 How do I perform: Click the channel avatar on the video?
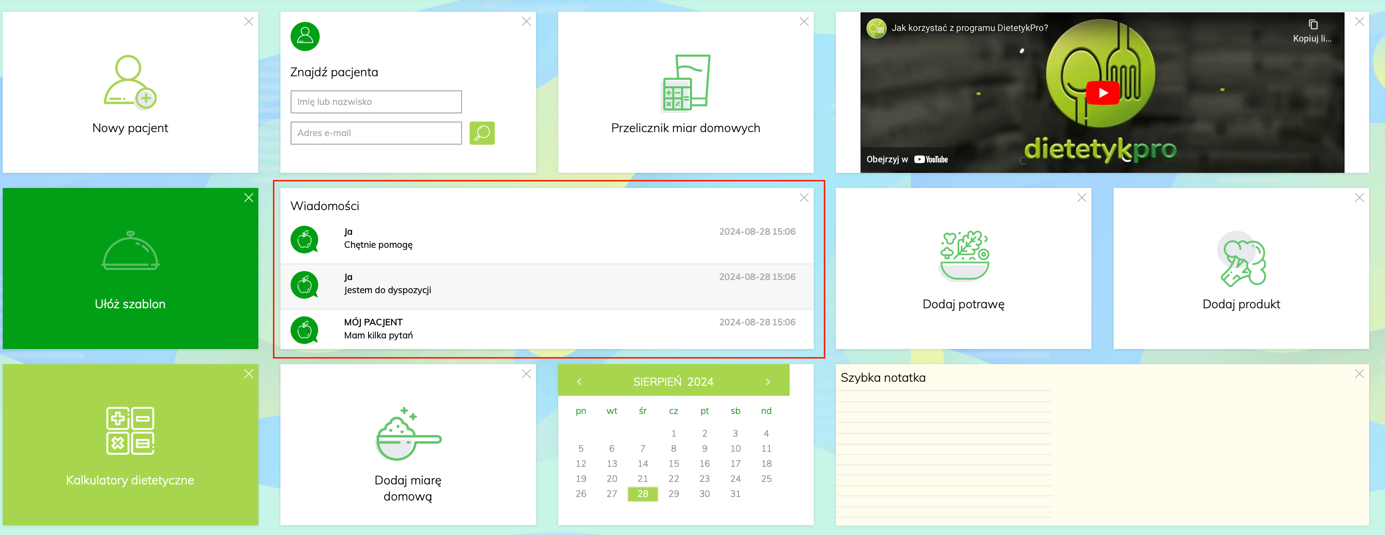876,28
